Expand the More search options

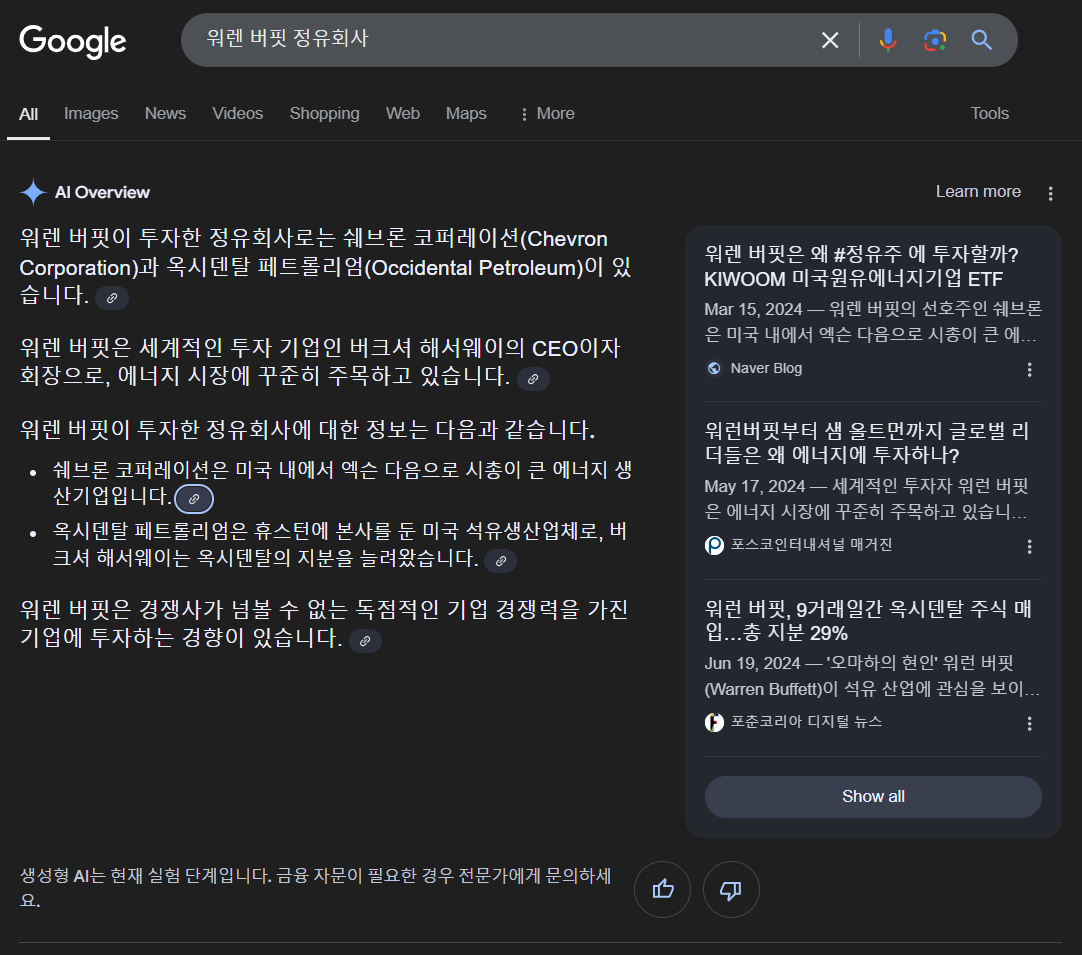point(547,114)
